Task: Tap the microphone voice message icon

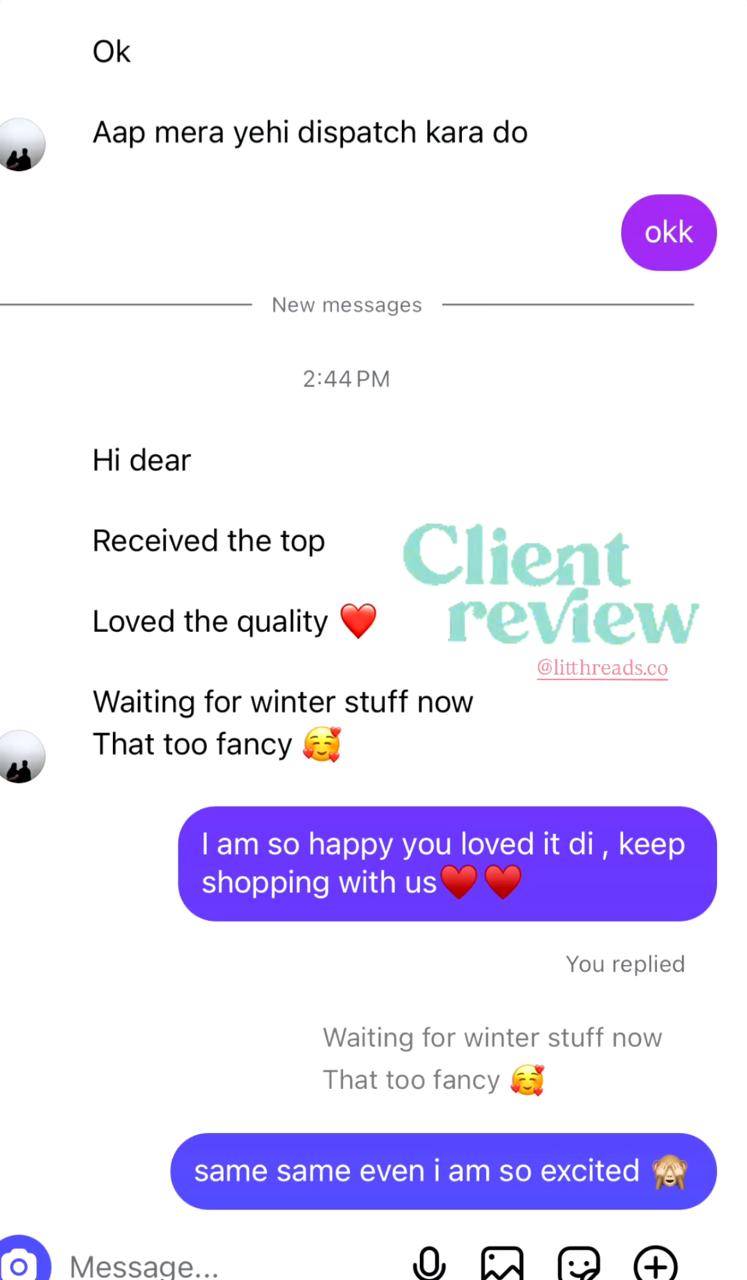Action: point(429,1265)
